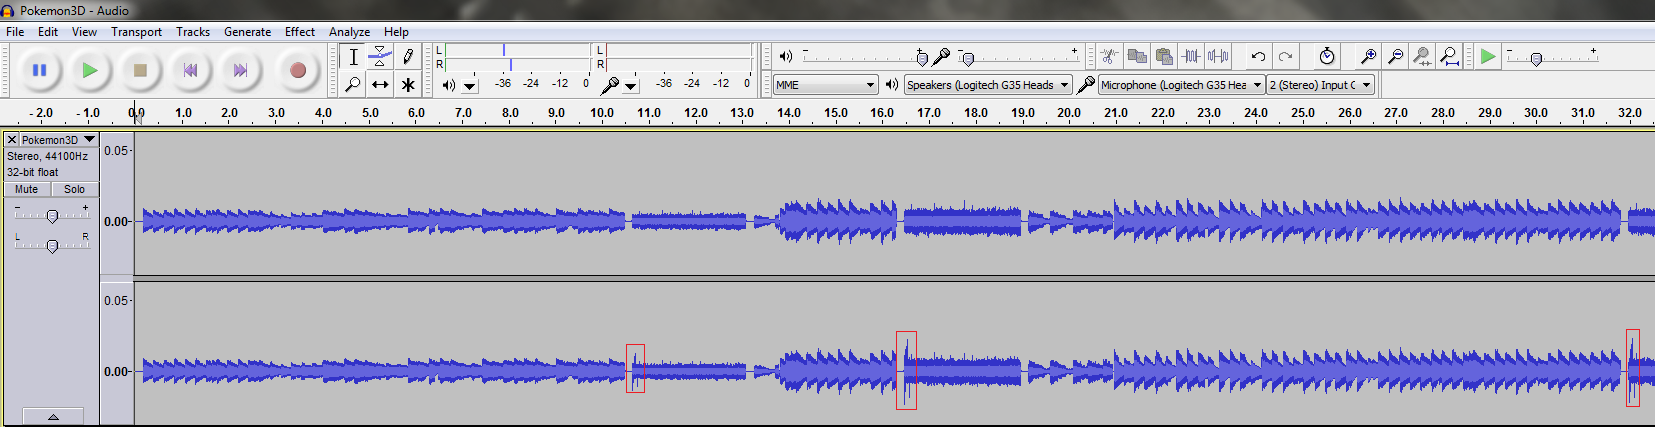Open the MME audio host dropdown
Viewport: 1655px width, 428px height.
tap(826, 85)
